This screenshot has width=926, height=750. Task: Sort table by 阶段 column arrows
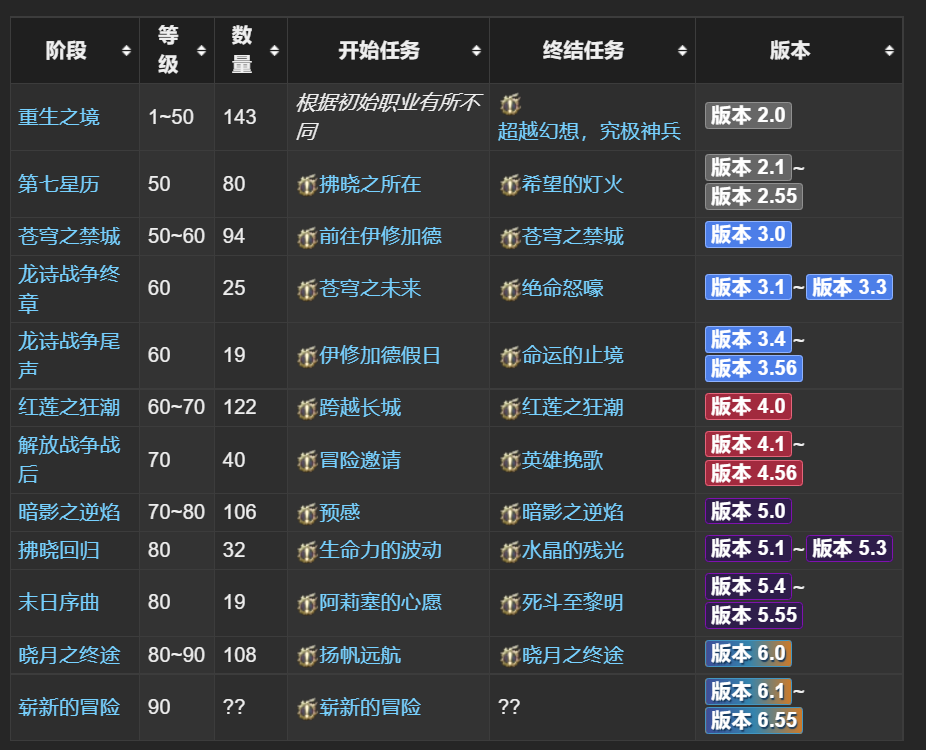coord(126,51)
